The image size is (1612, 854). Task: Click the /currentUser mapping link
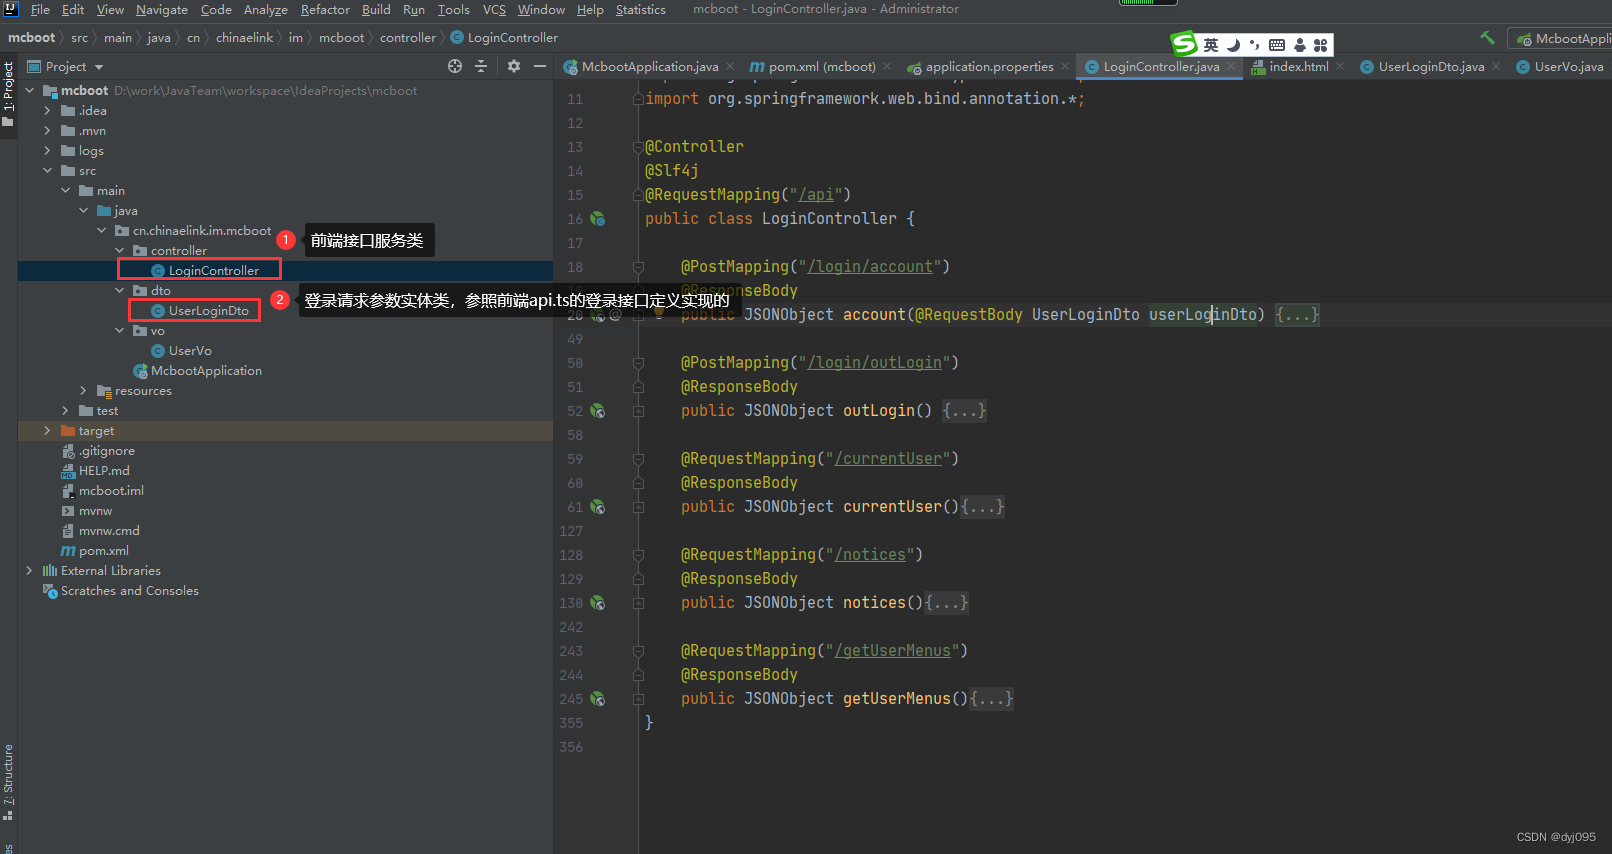coord(888,459)
